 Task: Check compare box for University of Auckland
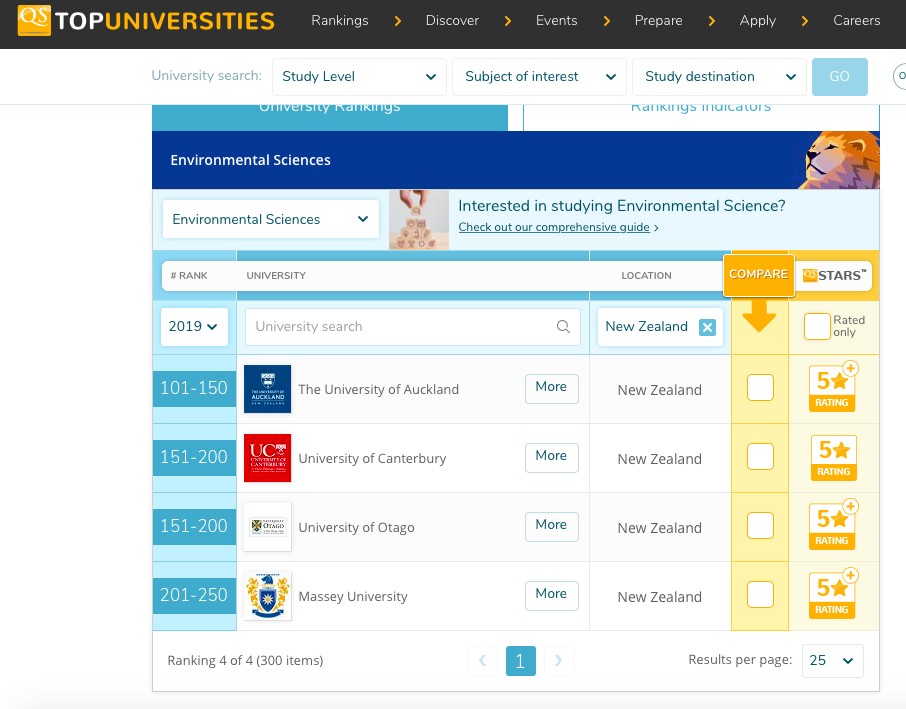(x=760, y=388)
